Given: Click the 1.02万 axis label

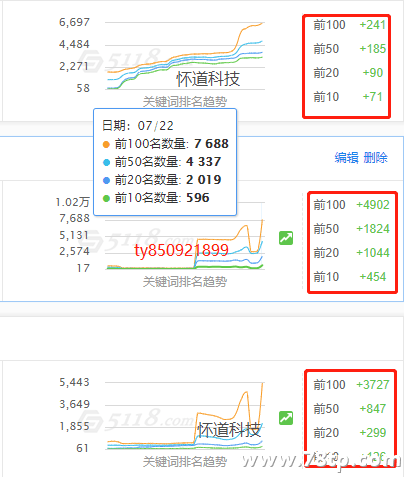Looking at the screenshot, I should point(73,202).
